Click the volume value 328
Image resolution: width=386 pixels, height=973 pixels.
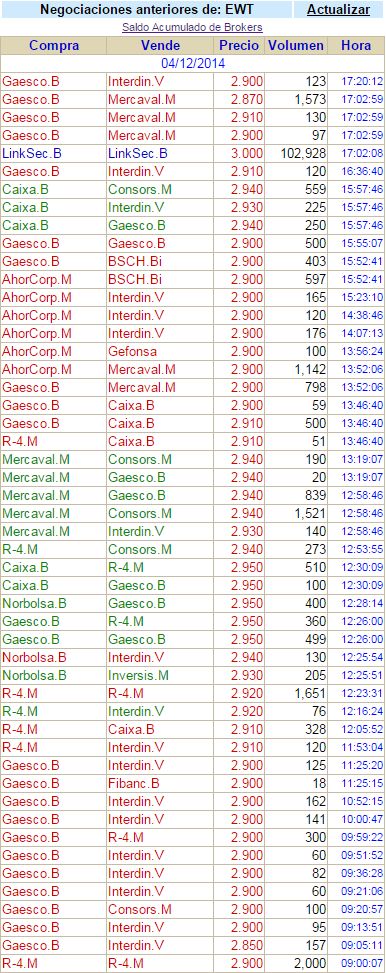[x=316, y=729]
